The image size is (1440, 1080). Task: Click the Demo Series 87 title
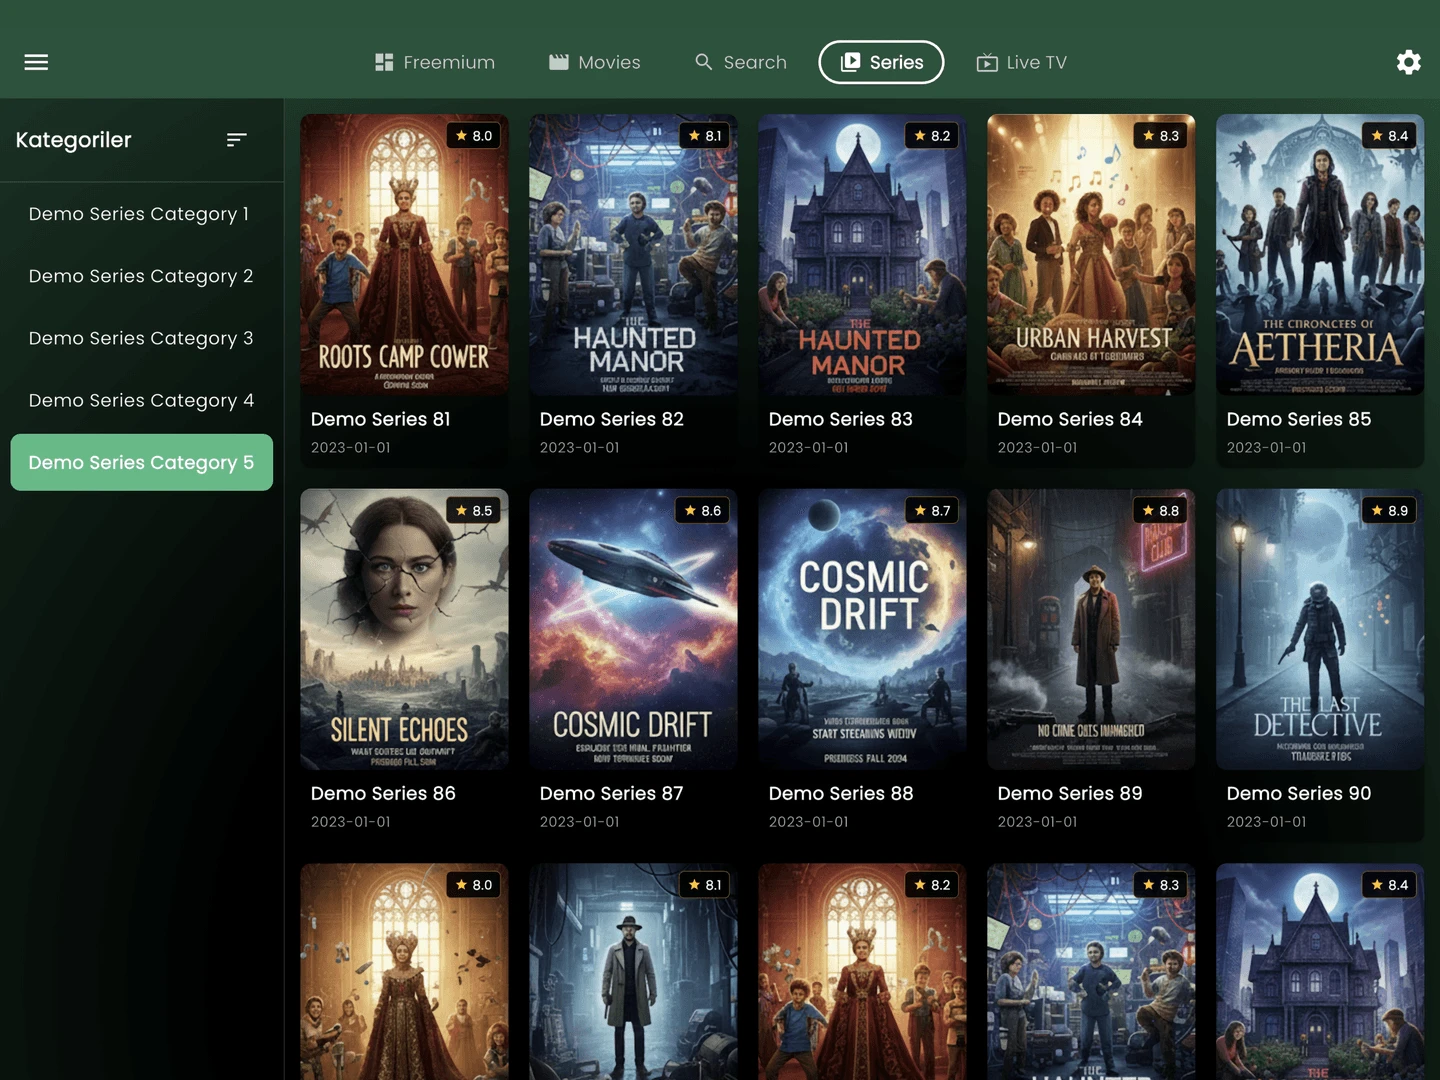tap(611, 793)
